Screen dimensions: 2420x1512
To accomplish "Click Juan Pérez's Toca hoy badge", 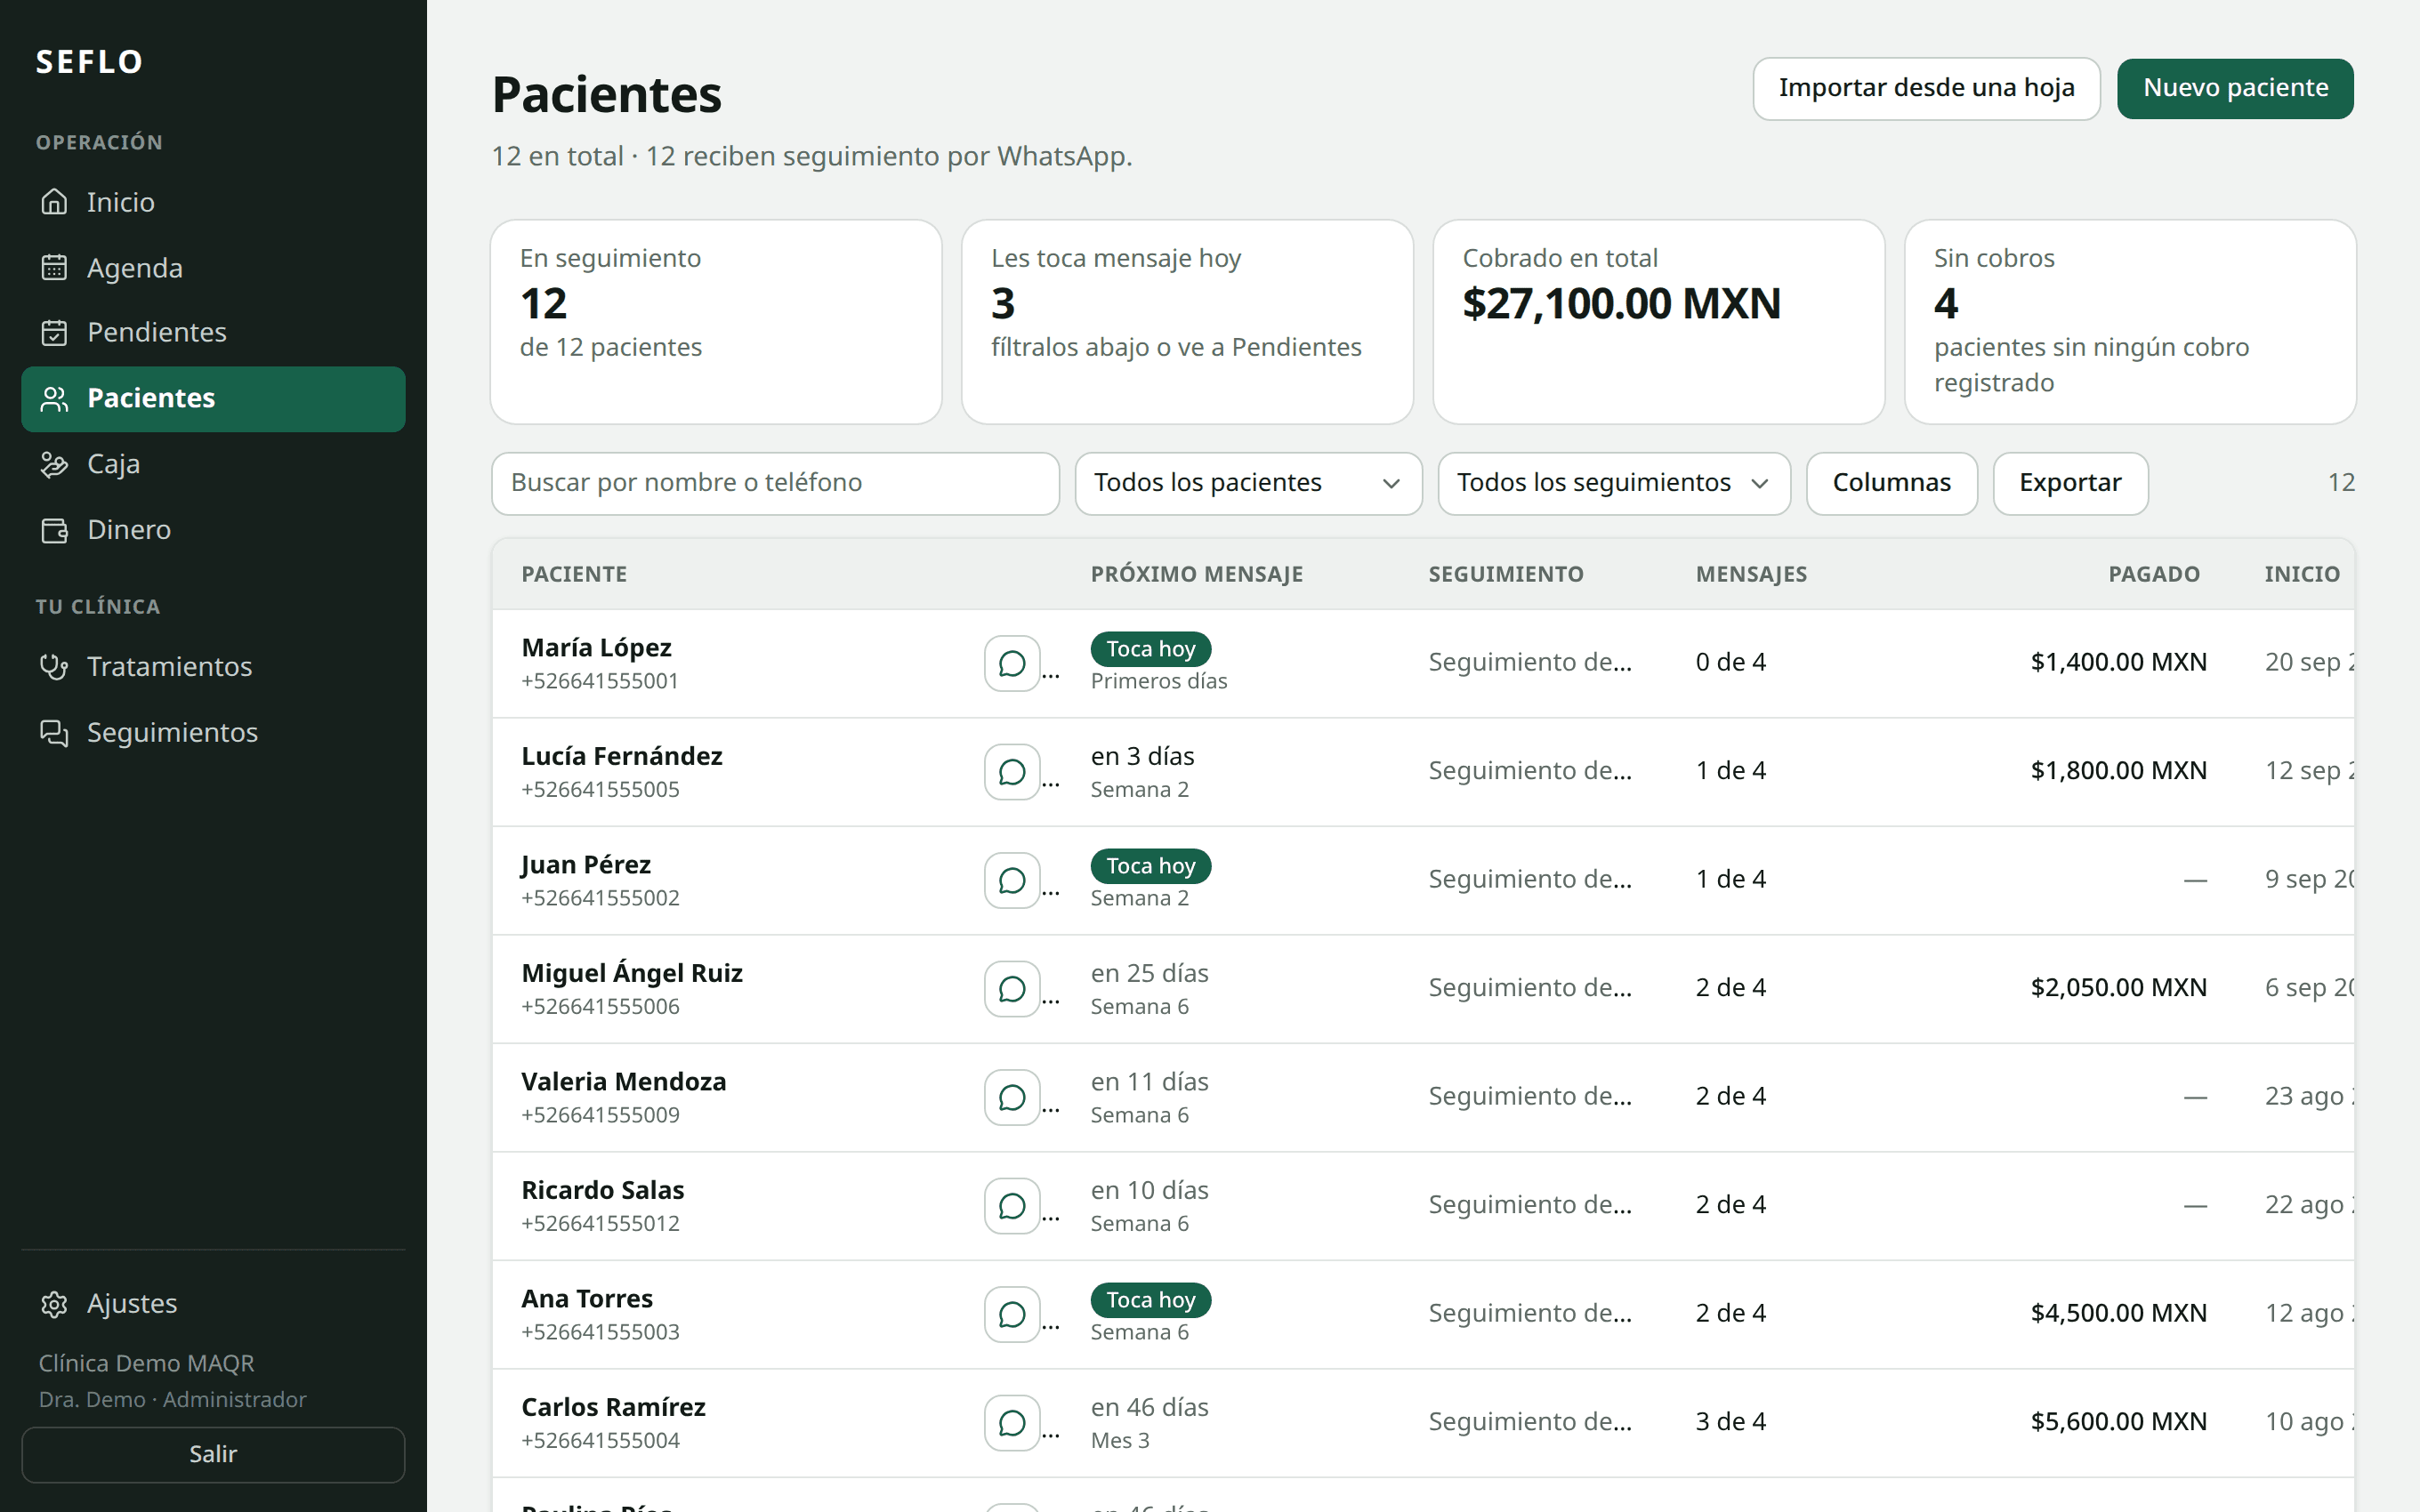I will [x=1150, y=866].
